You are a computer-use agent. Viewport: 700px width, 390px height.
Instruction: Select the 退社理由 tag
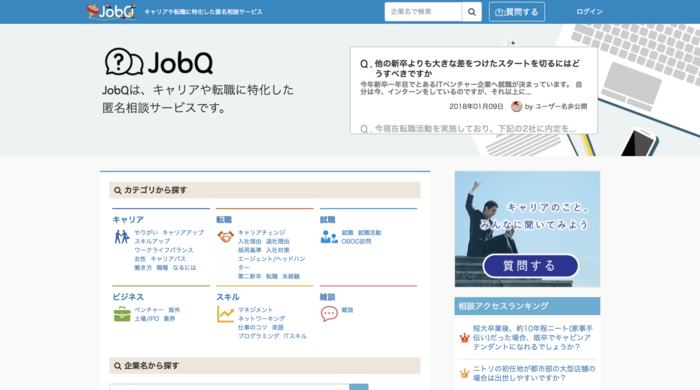point(278,241)
